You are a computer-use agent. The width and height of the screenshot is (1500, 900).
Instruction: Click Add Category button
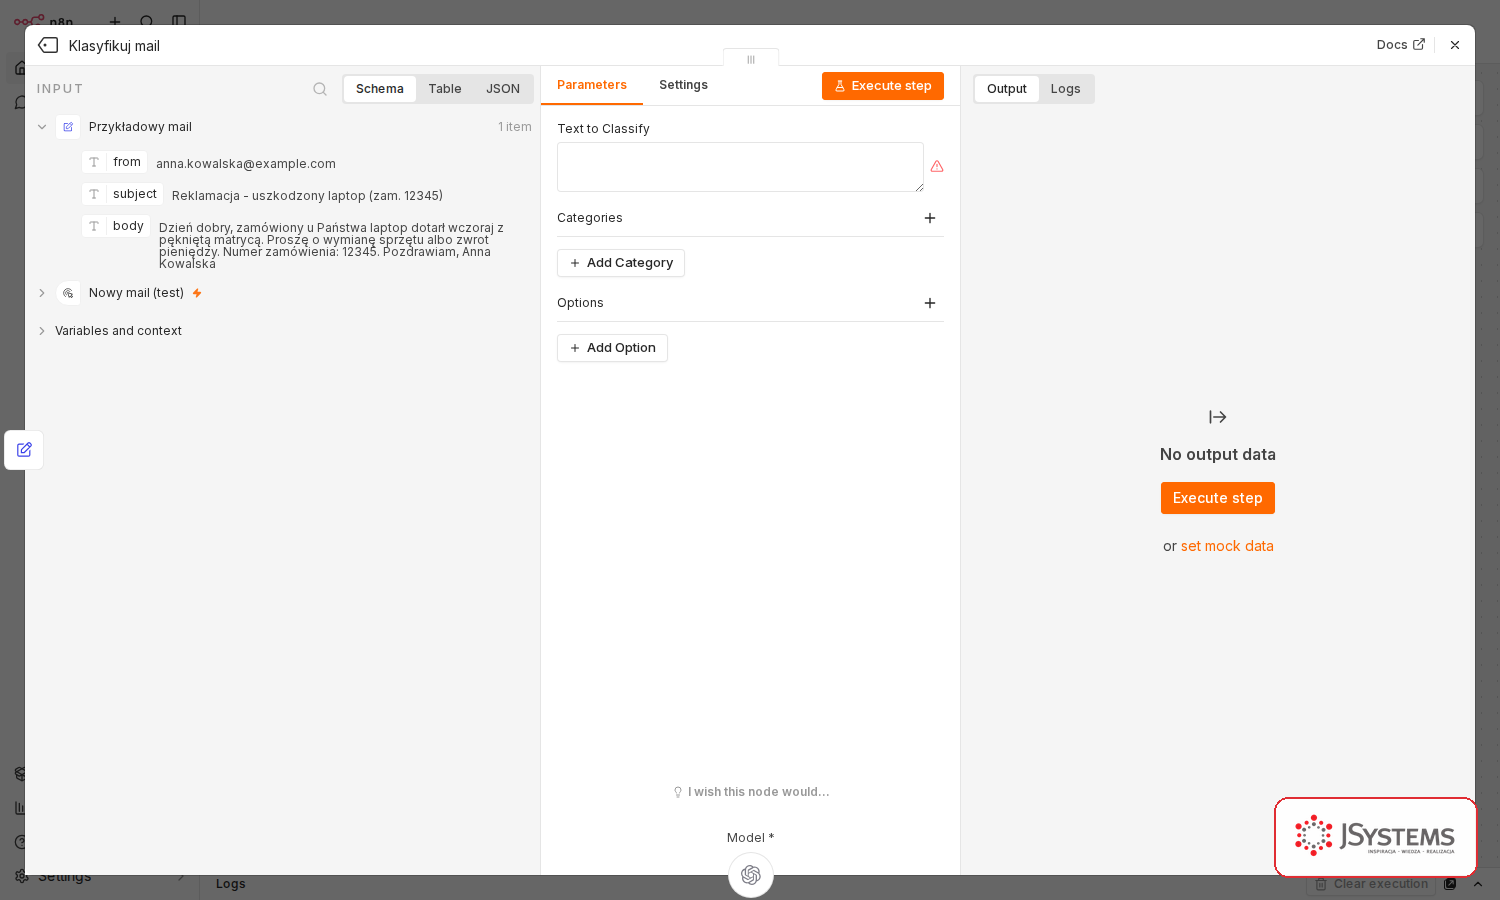click(x=621, y=263)
